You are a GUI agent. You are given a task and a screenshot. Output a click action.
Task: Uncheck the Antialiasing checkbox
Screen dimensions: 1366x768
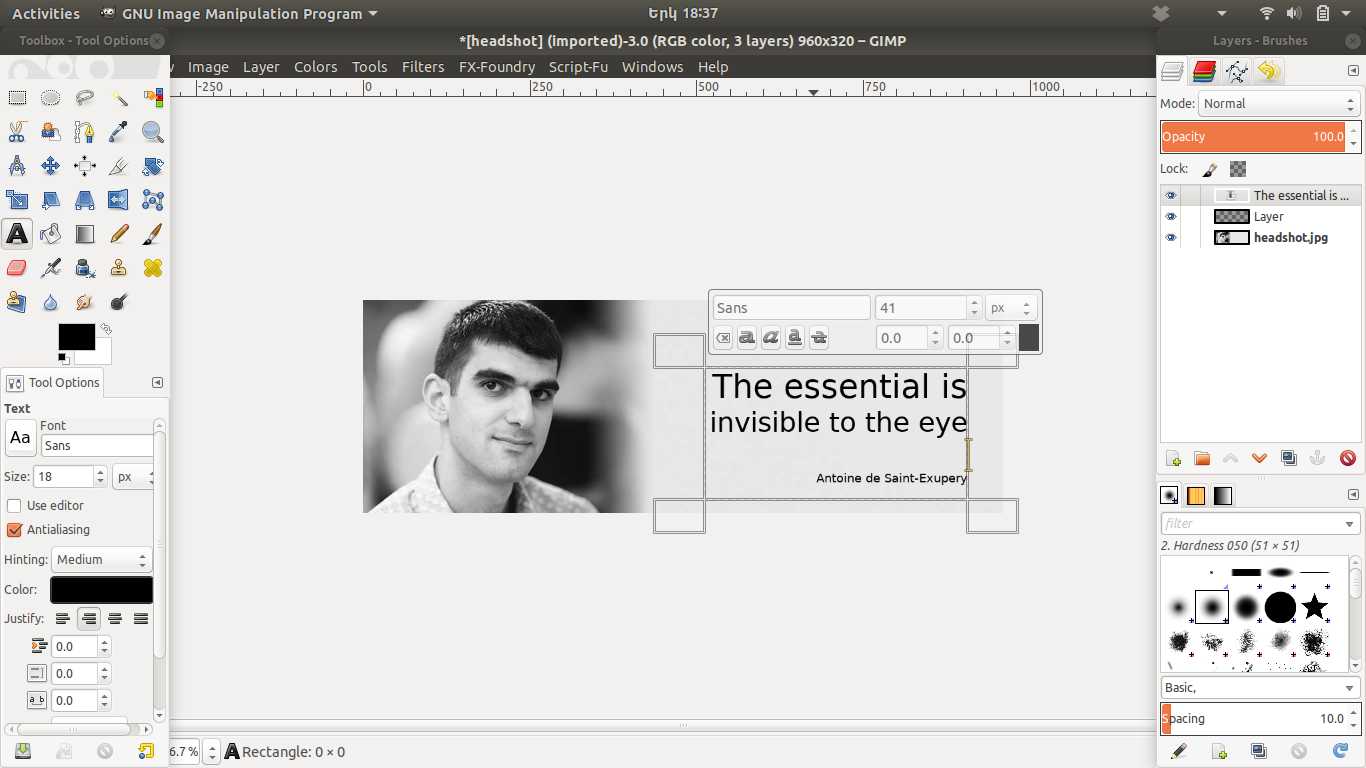click(14, 530)
